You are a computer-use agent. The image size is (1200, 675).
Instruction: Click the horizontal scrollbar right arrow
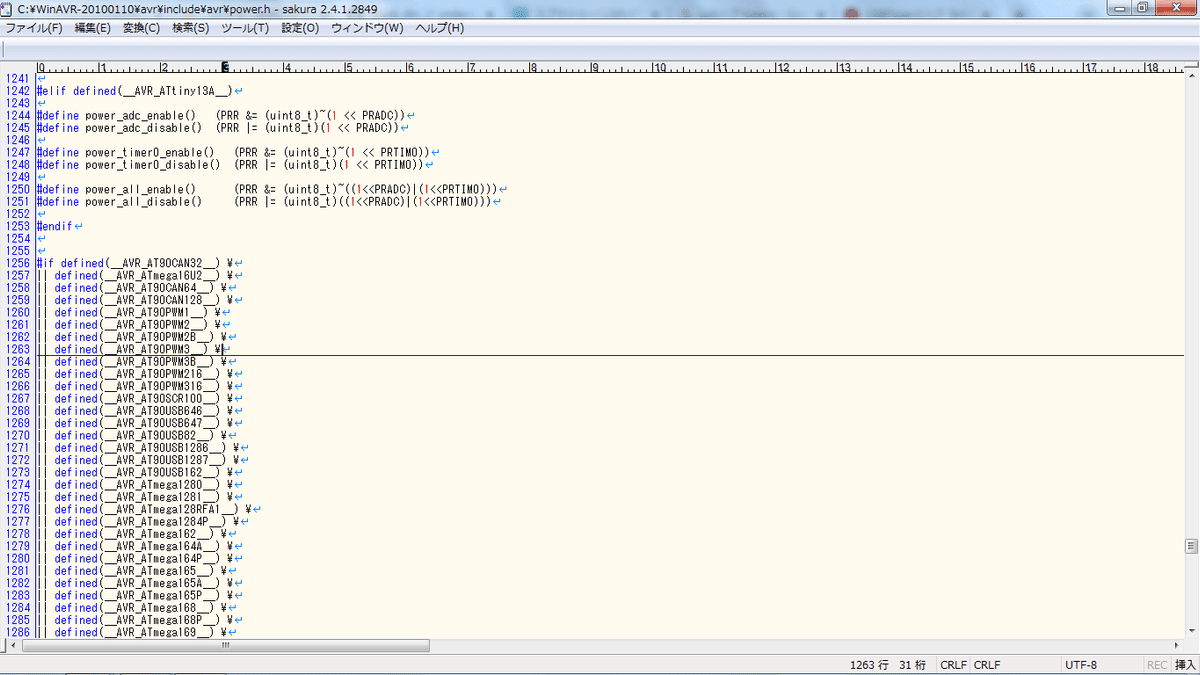pos(1177,646)
